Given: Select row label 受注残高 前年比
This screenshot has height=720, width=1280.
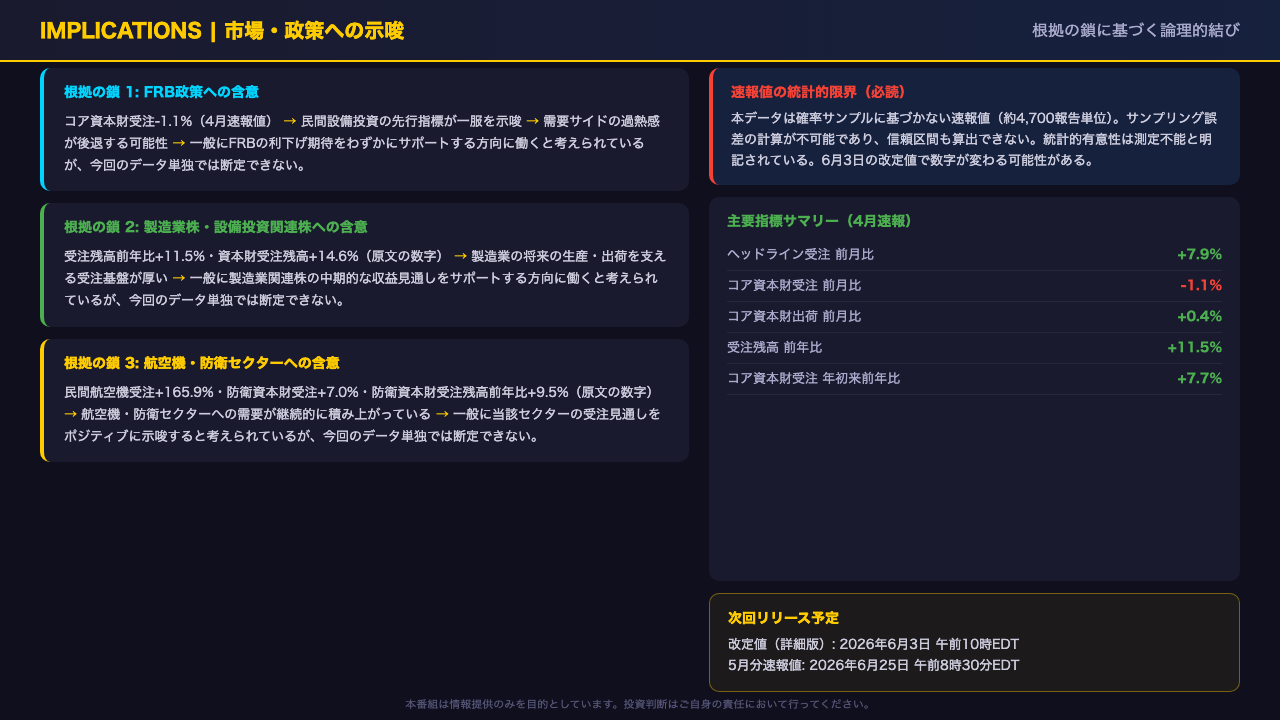Looking at the screenshot, I should 774,348.
